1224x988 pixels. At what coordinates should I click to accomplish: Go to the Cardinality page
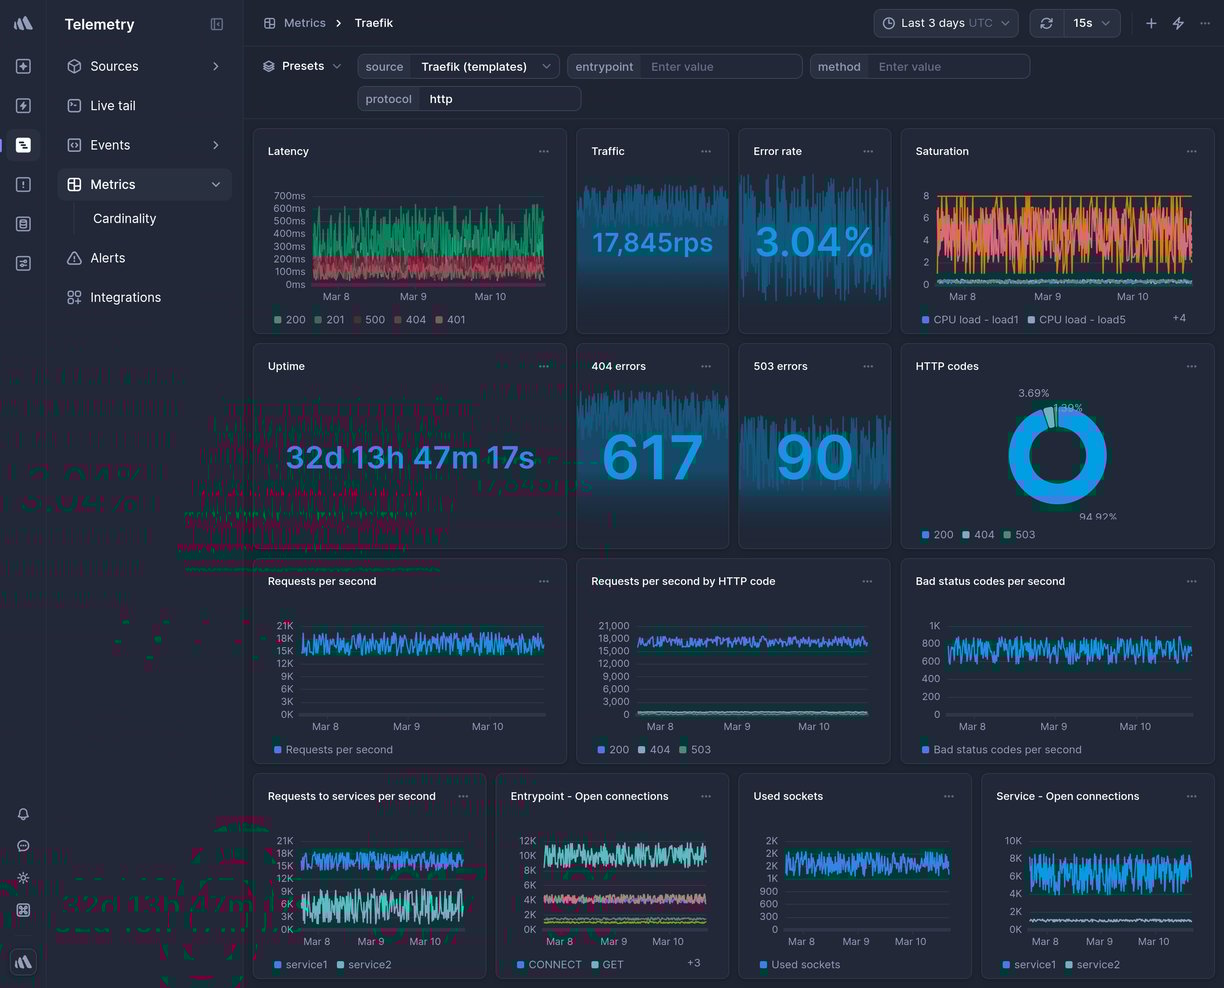[x=124, y=218]
